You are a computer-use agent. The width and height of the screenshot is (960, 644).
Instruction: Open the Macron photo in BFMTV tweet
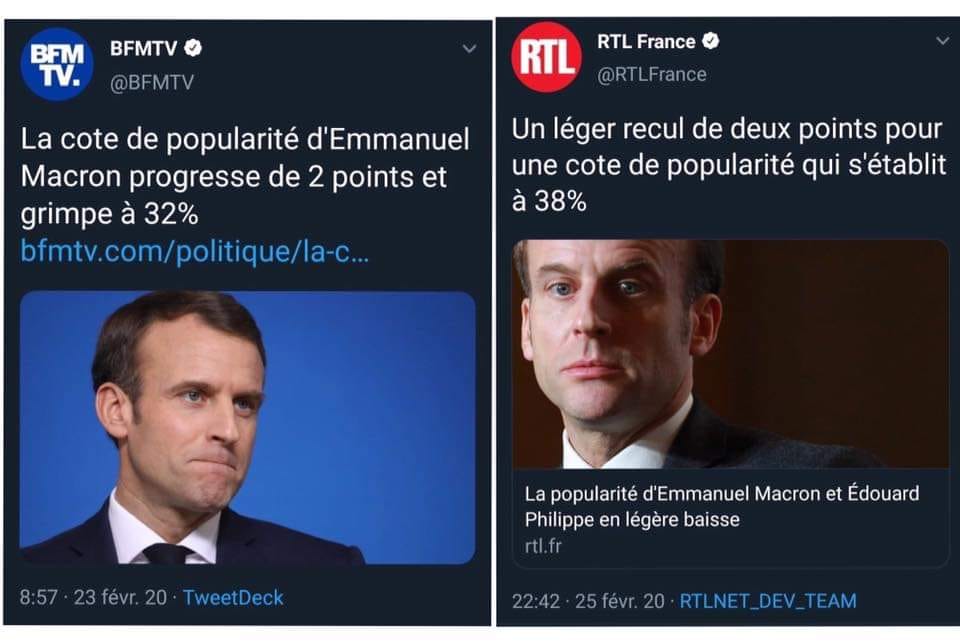point(247,427)
